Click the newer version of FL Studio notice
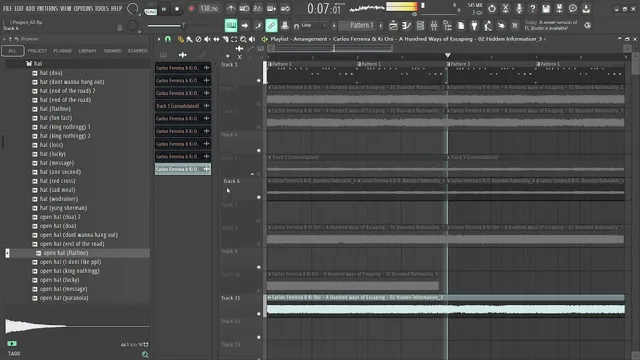 point(551,25)
